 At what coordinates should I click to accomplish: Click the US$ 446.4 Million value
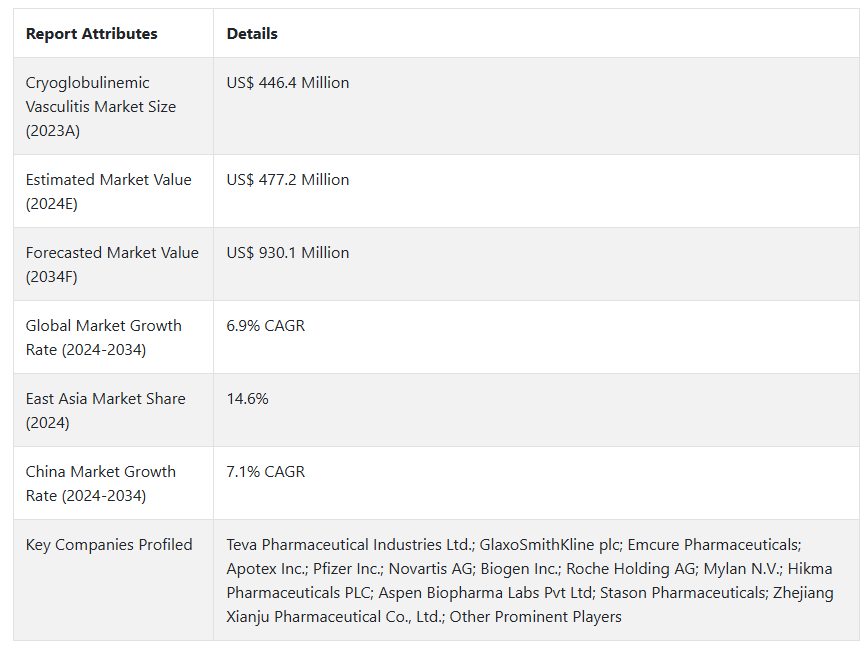pyautogui.click(x=288, y=83)
